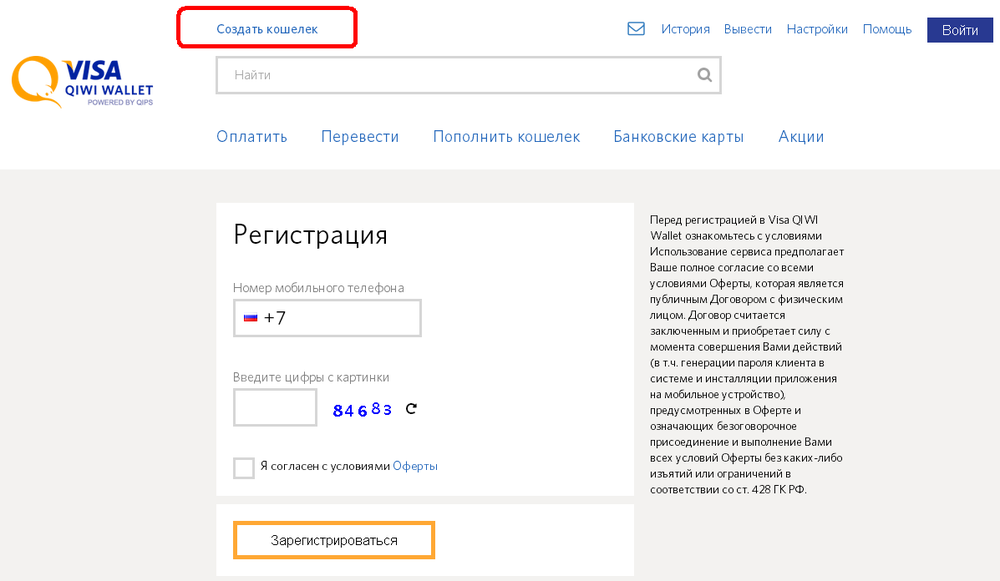Open Настройки in the top menu
The height and width of the screenshot is (581, 1000).
(817, 29)
